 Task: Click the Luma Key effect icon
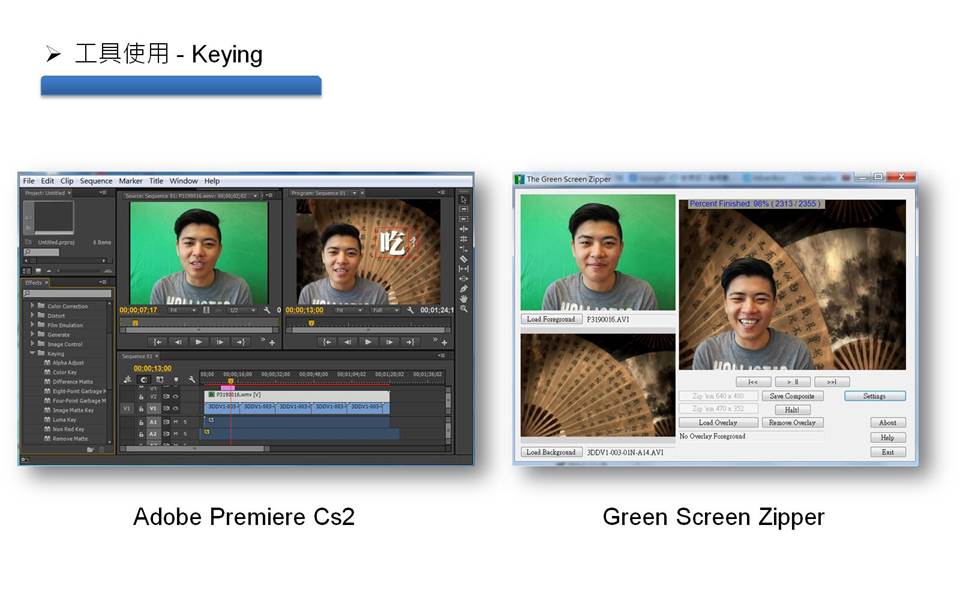(x=46, y=419)
